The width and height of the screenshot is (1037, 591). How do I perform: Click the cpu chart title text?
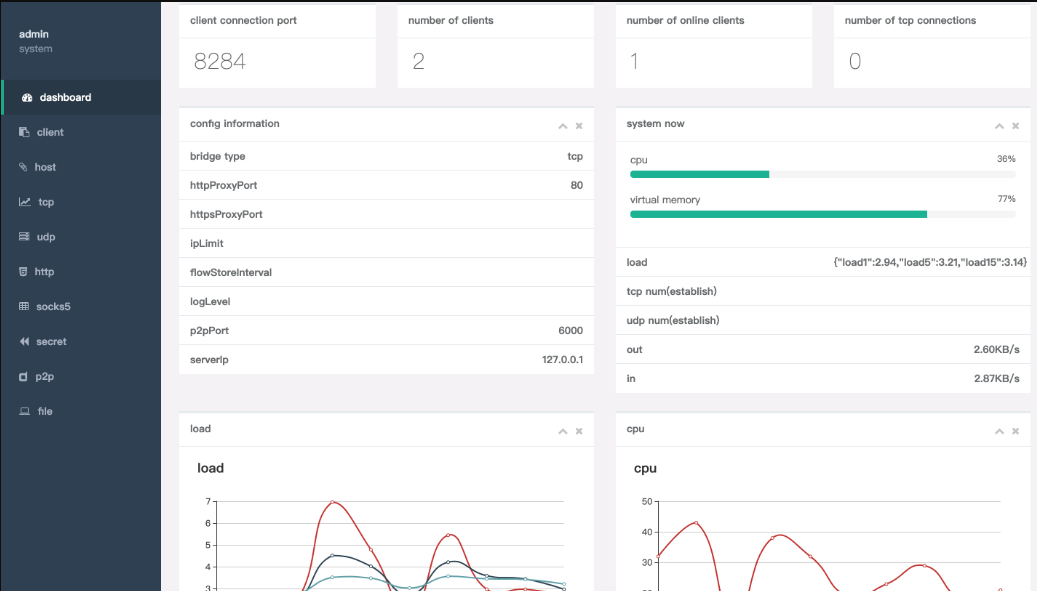point(645,468)
